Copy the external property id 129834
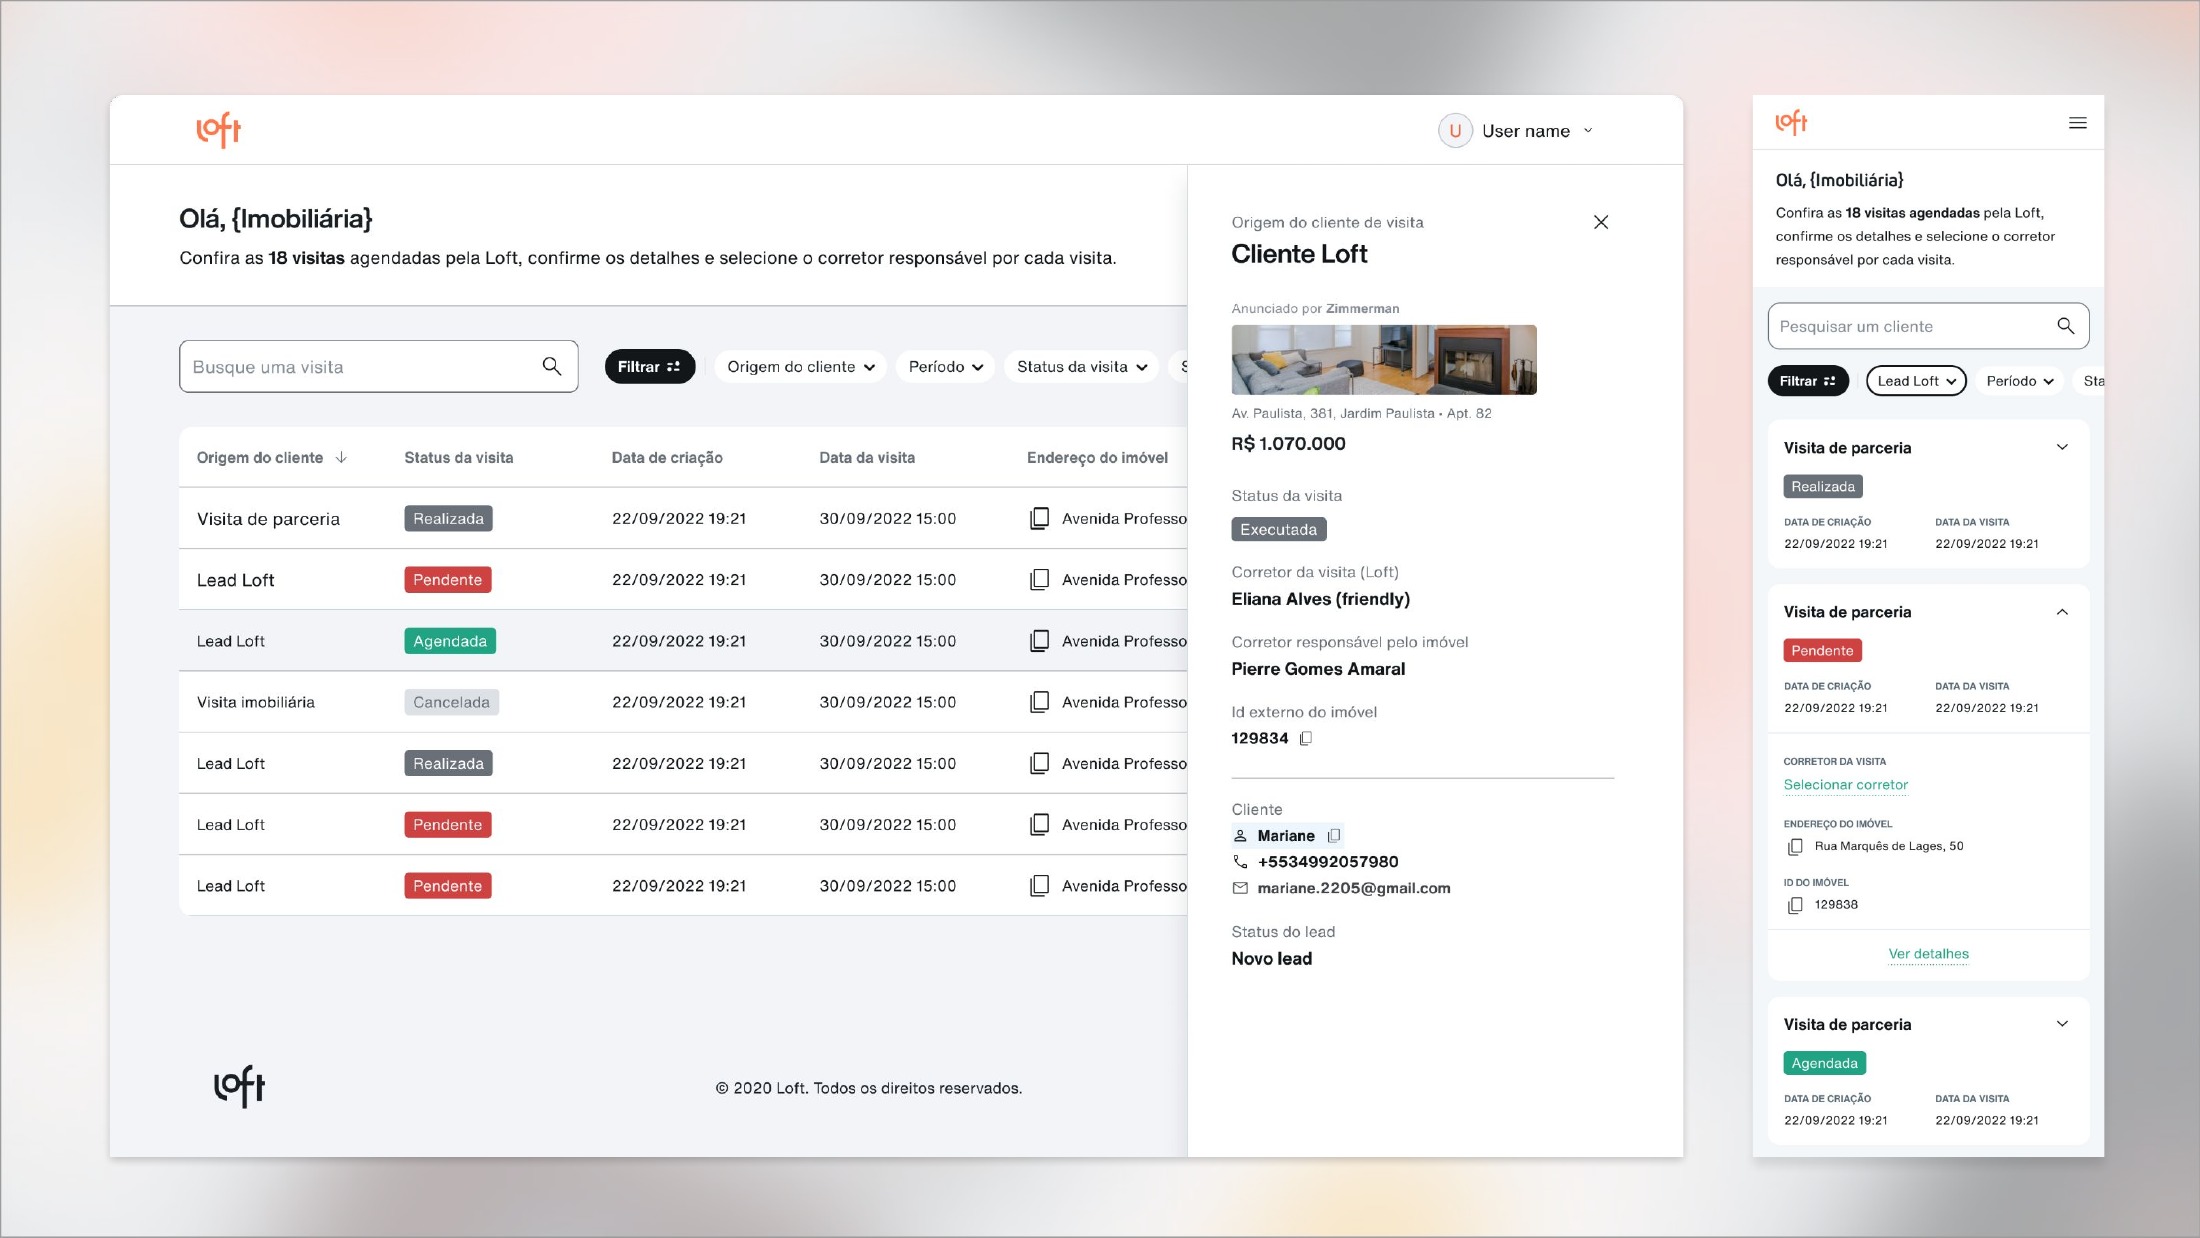The width and height of the screenshot is (2200, 1238). coord(1305,739)
